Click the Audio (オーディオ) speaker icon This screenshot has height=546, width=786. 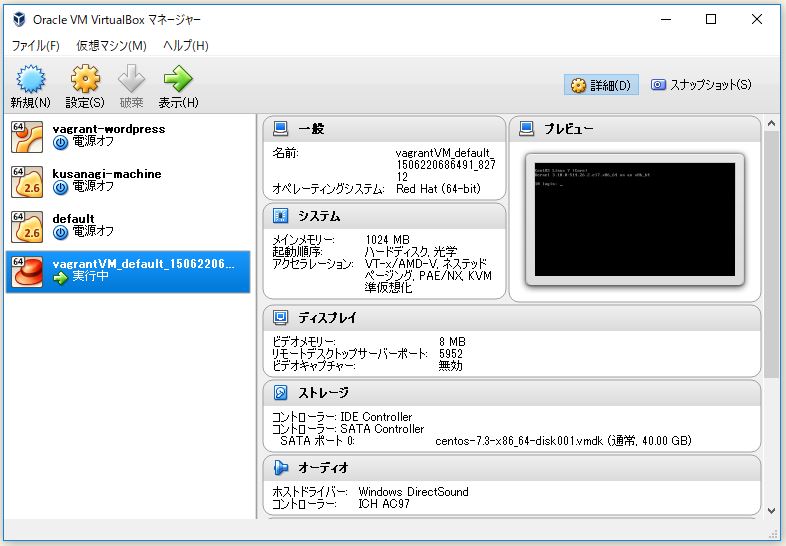[x=280, y=468]
